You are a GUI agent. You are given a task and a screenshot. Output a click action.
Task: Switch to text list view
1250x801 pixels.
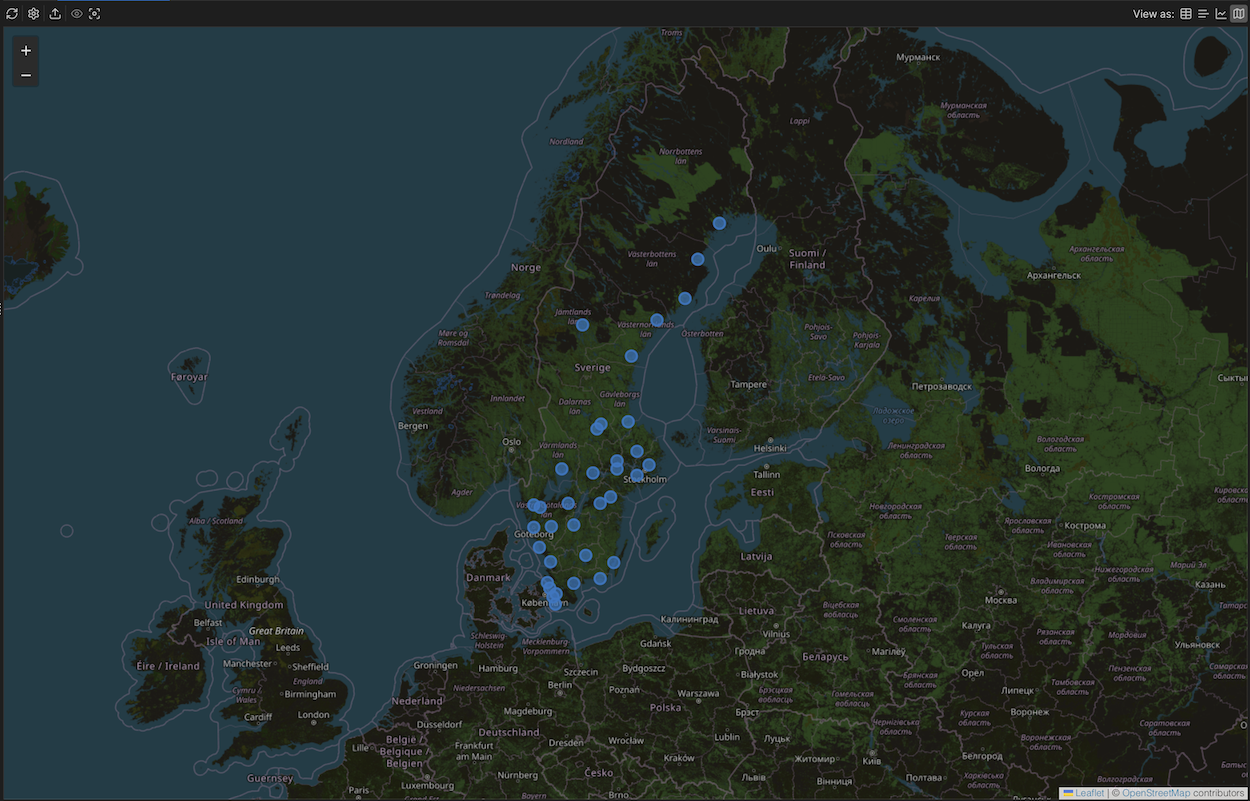[x=1203, y=14]
